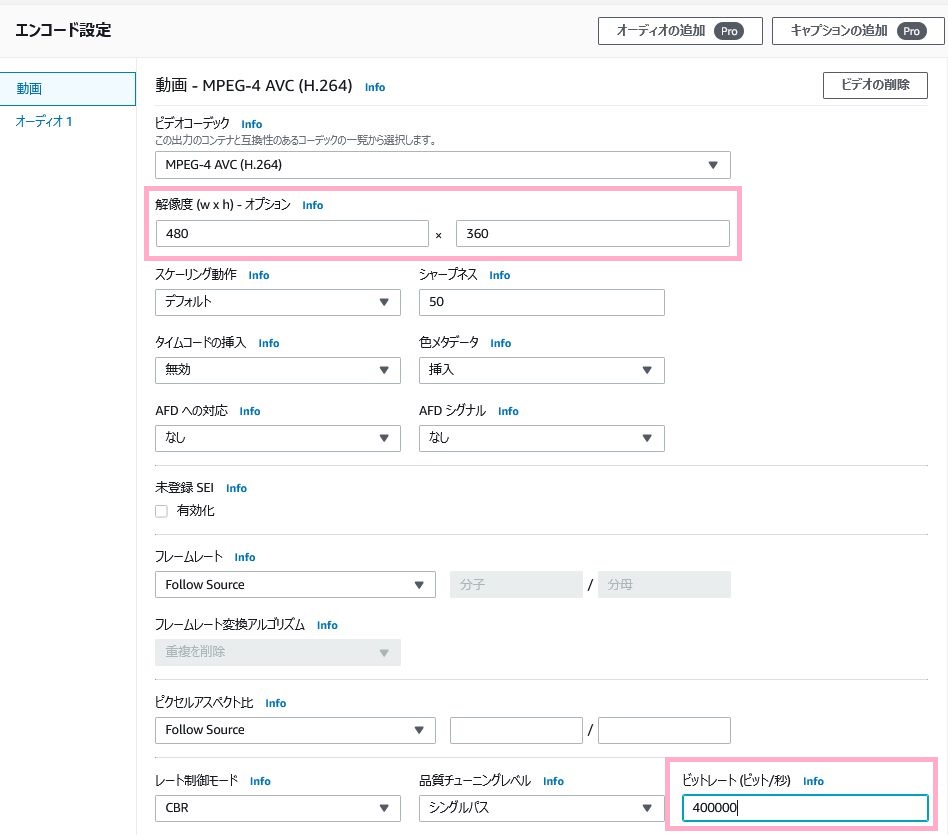
Task: Expand the タイムコードの挿入 無効 dropdown
Action: coord(278,370)
